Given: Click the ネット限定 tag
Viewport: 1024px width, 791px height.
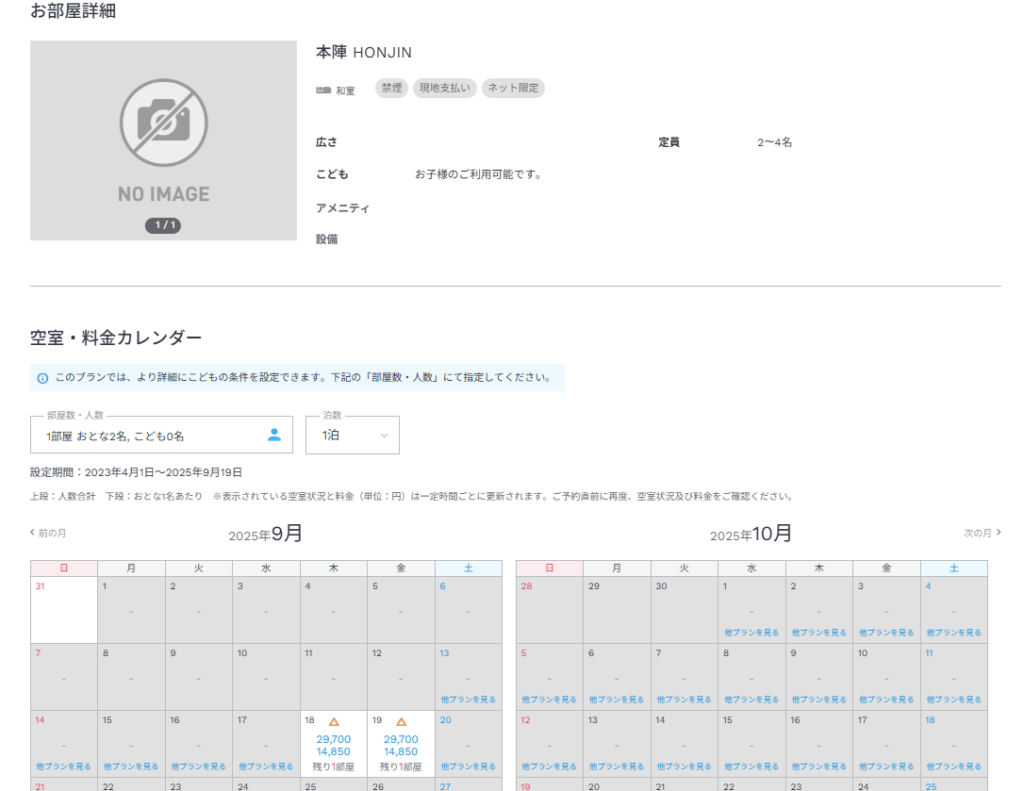Looking at the screenshot, I should click(x=513, y=88).
